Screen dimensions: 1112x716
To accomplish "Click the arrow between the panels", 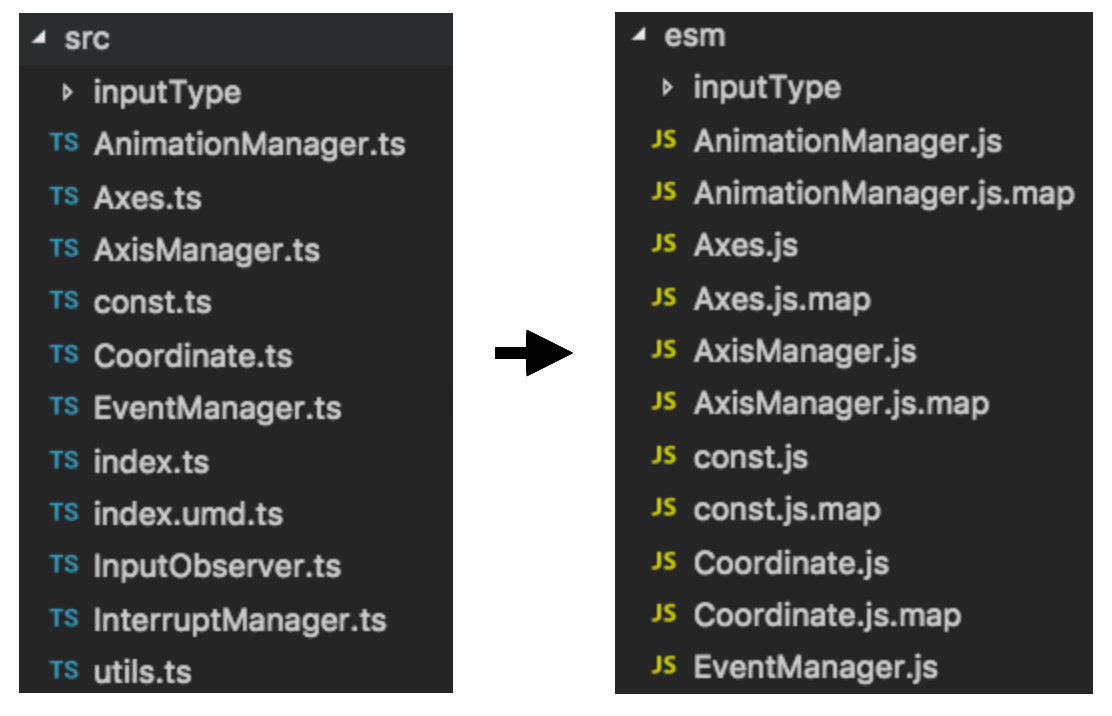I will tap(551, 352).
